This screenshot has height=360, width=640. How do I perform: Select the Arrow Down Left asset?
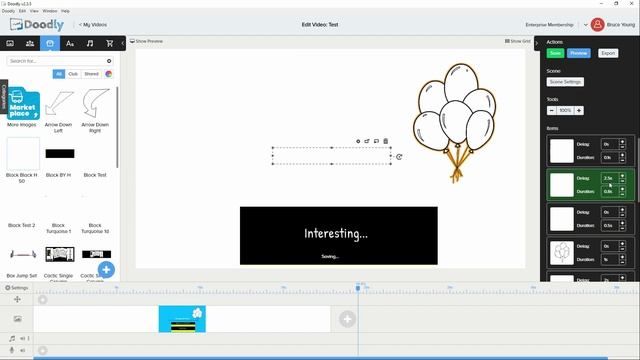[x=59, y=104]
